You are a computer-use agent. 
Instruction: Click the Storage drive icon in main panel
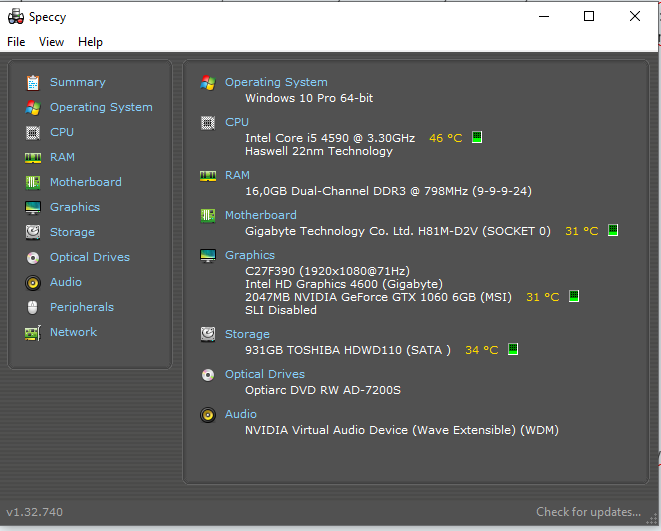[208, 335]
